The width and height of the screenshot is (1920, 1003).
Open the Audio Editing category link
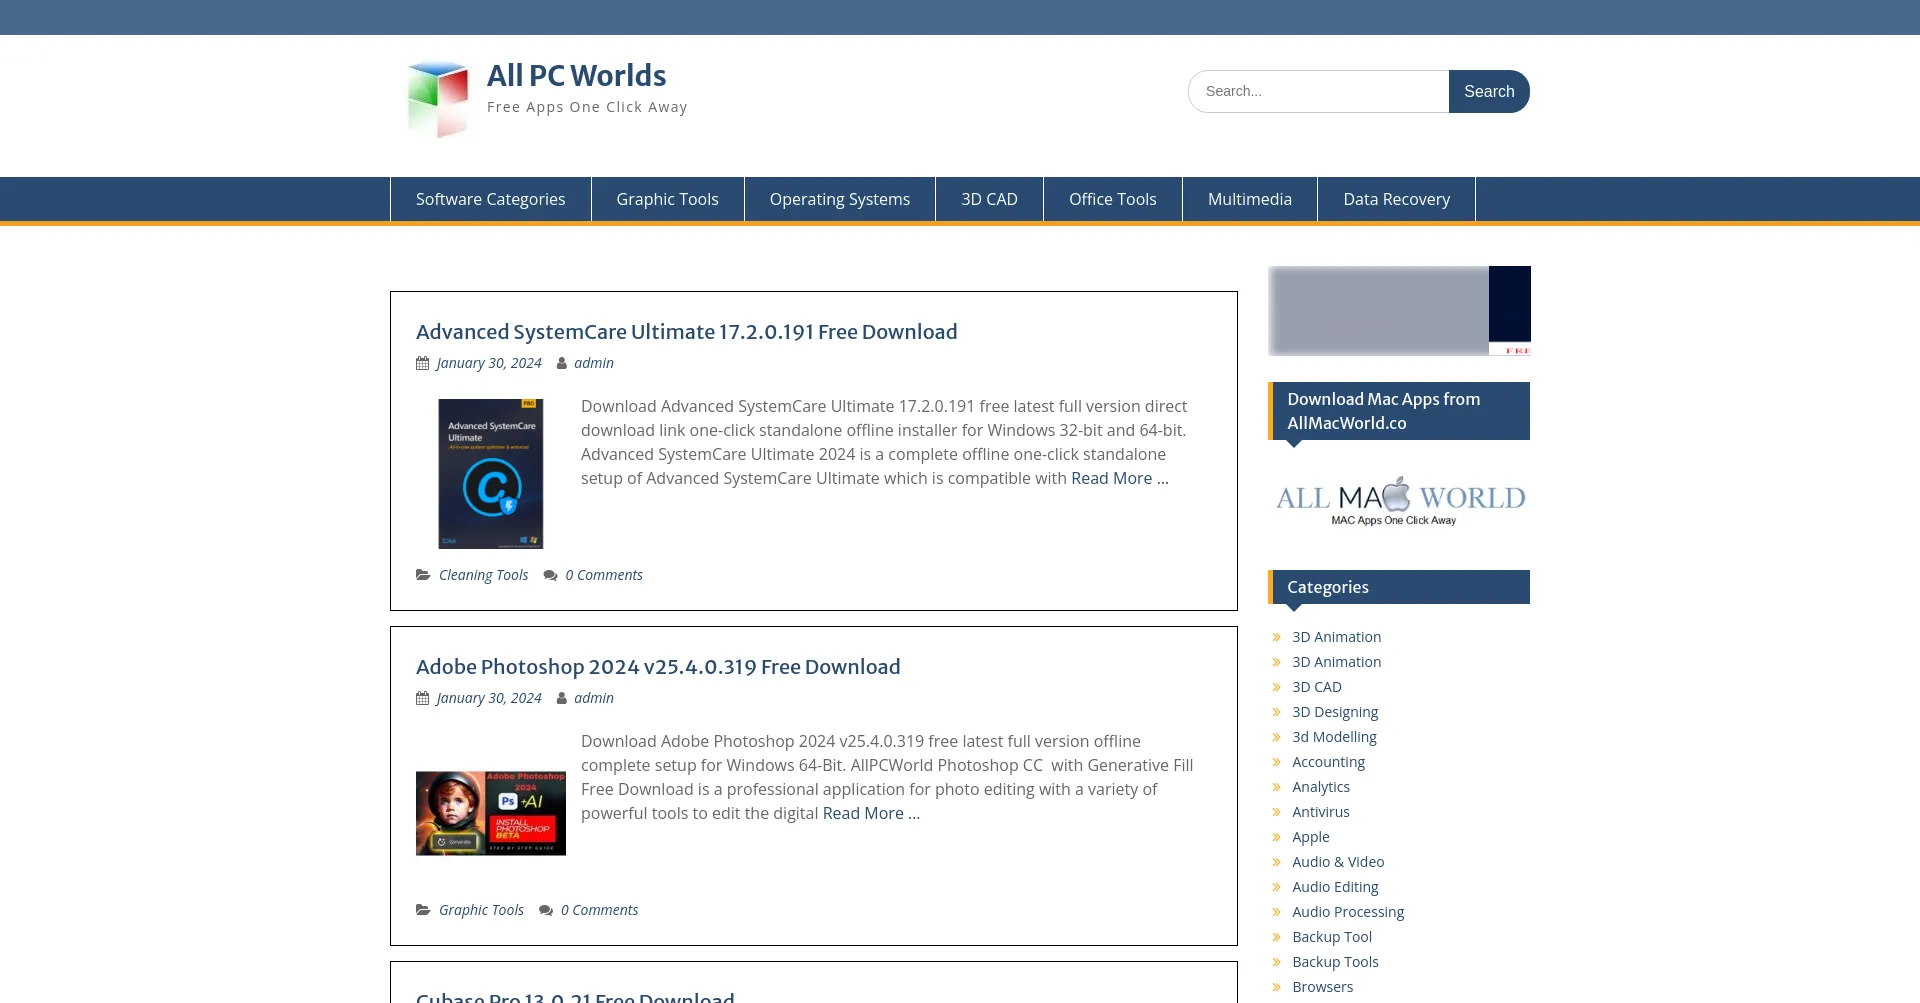[1335, 887]
